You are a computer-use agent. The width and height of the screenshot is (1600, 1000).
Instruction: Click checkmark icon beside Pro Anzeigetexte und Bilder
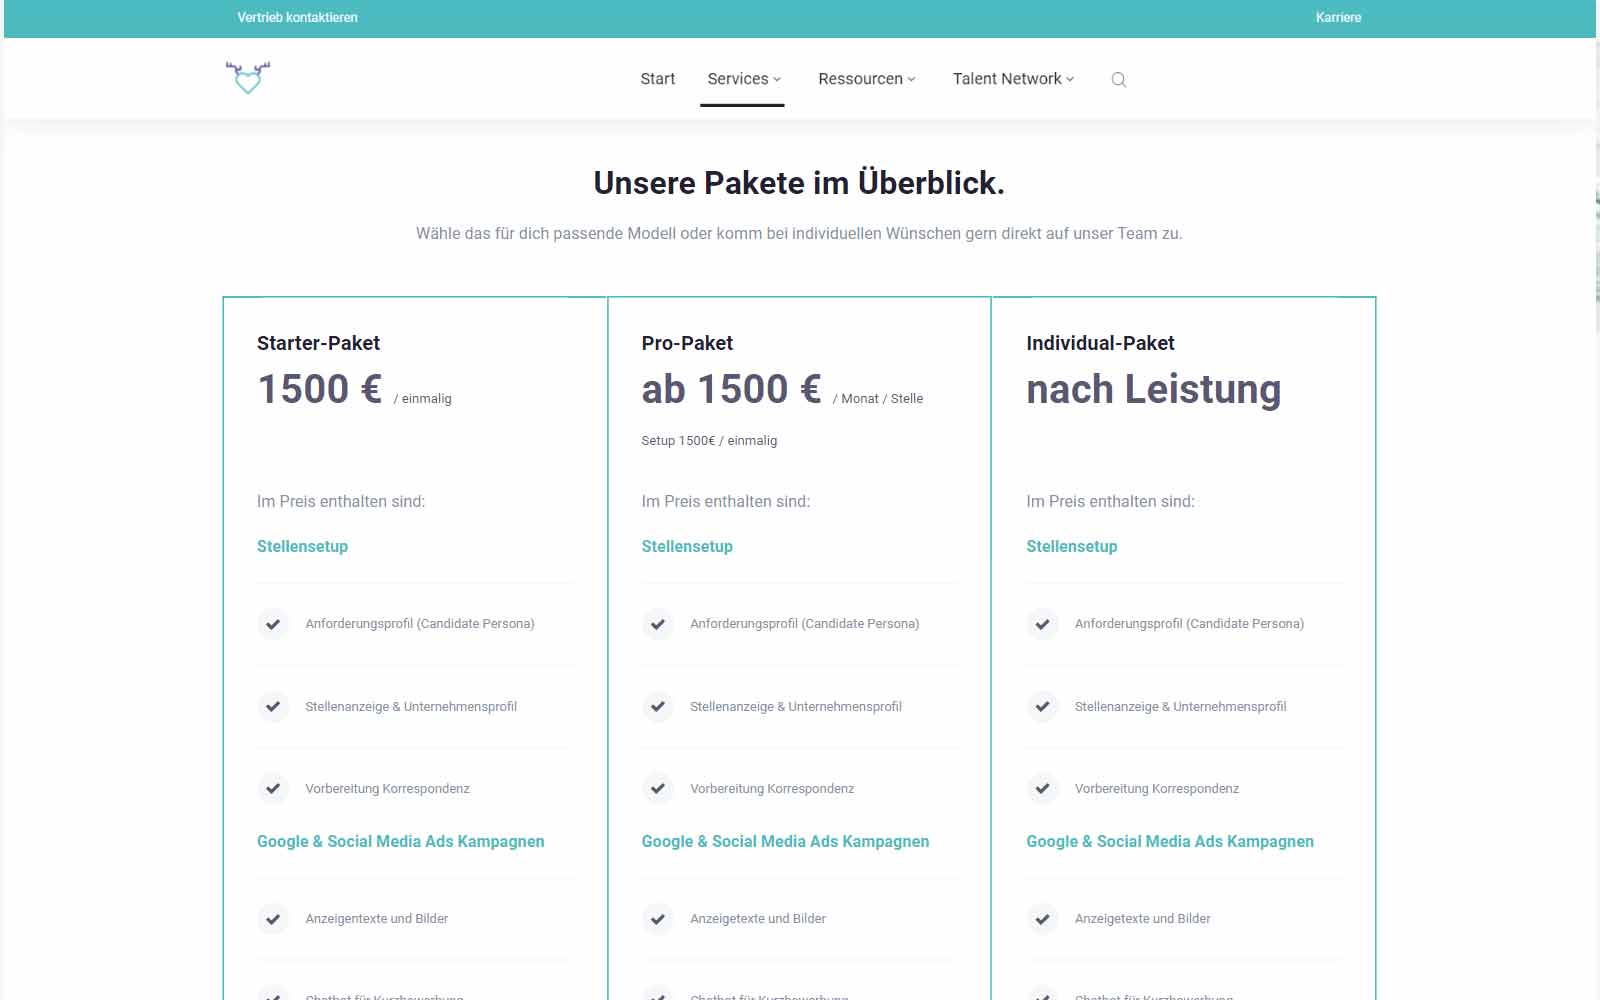(x=658, y=919)
